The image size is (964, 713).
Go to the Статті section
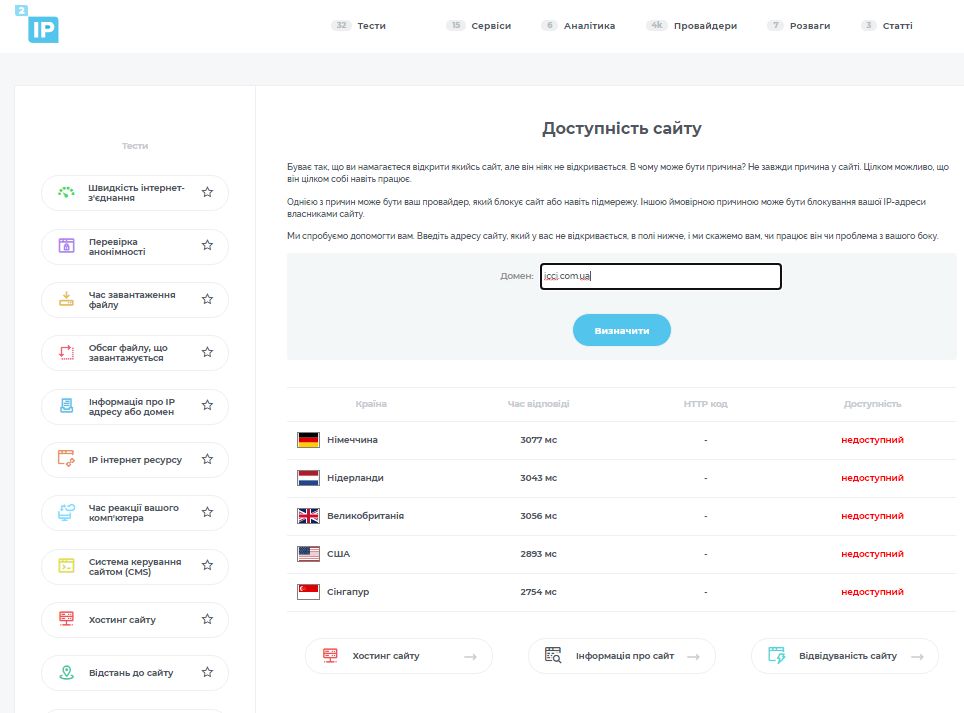pyautogui.click(x=897, y=26)
